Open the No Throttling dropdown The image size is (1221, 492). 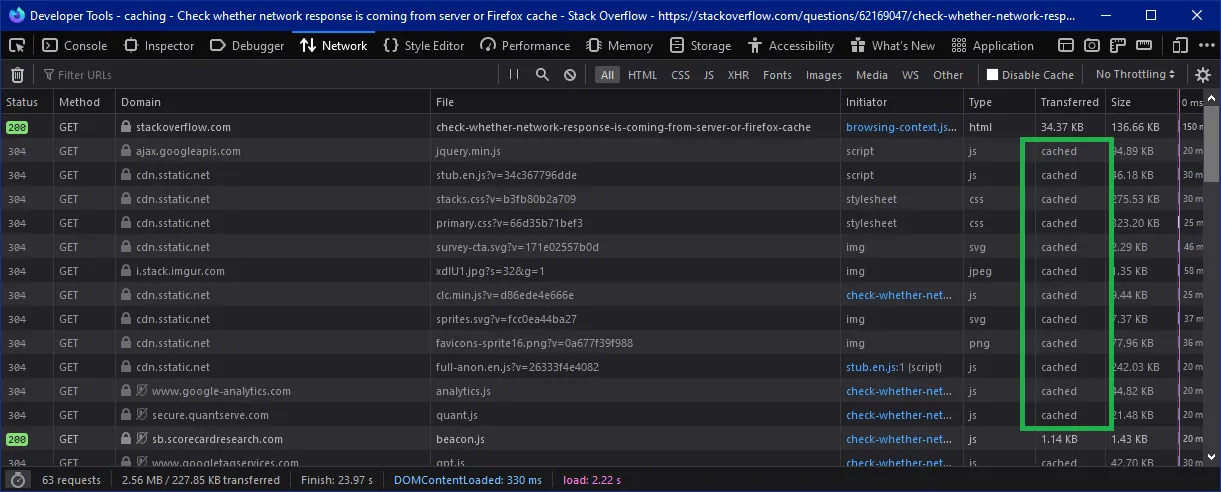click(x=1135, y=75)
